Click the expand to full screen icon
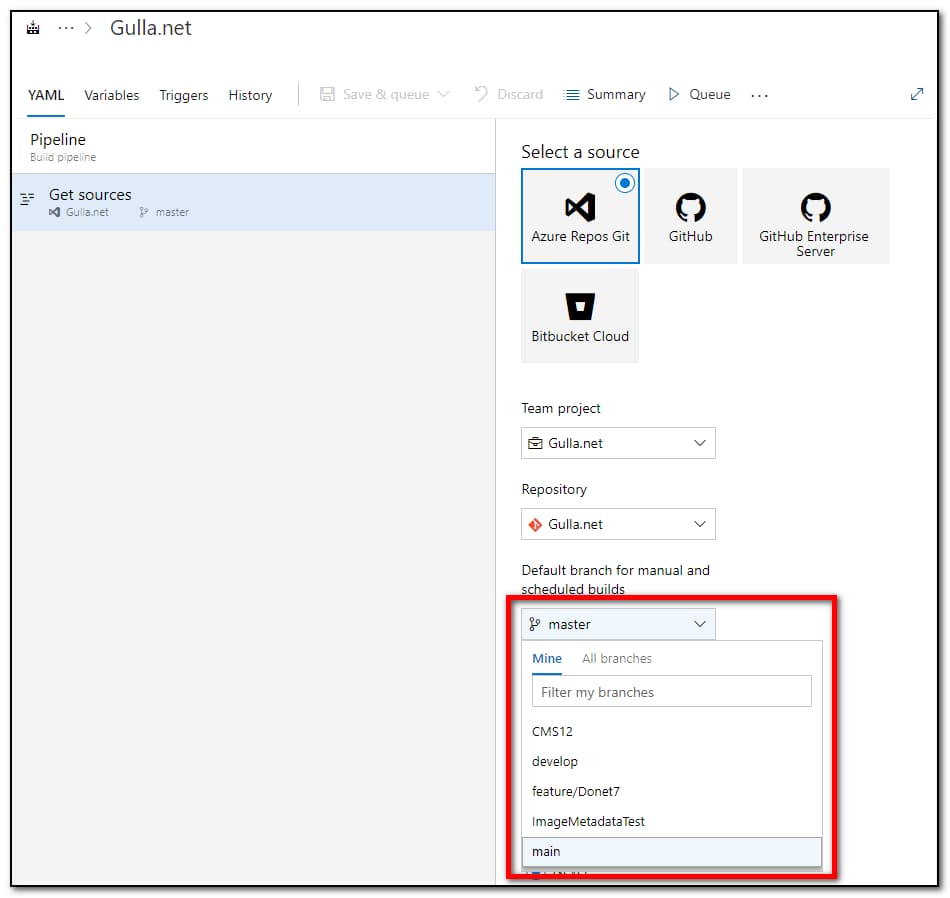950x898 pixels. (916, 94)
